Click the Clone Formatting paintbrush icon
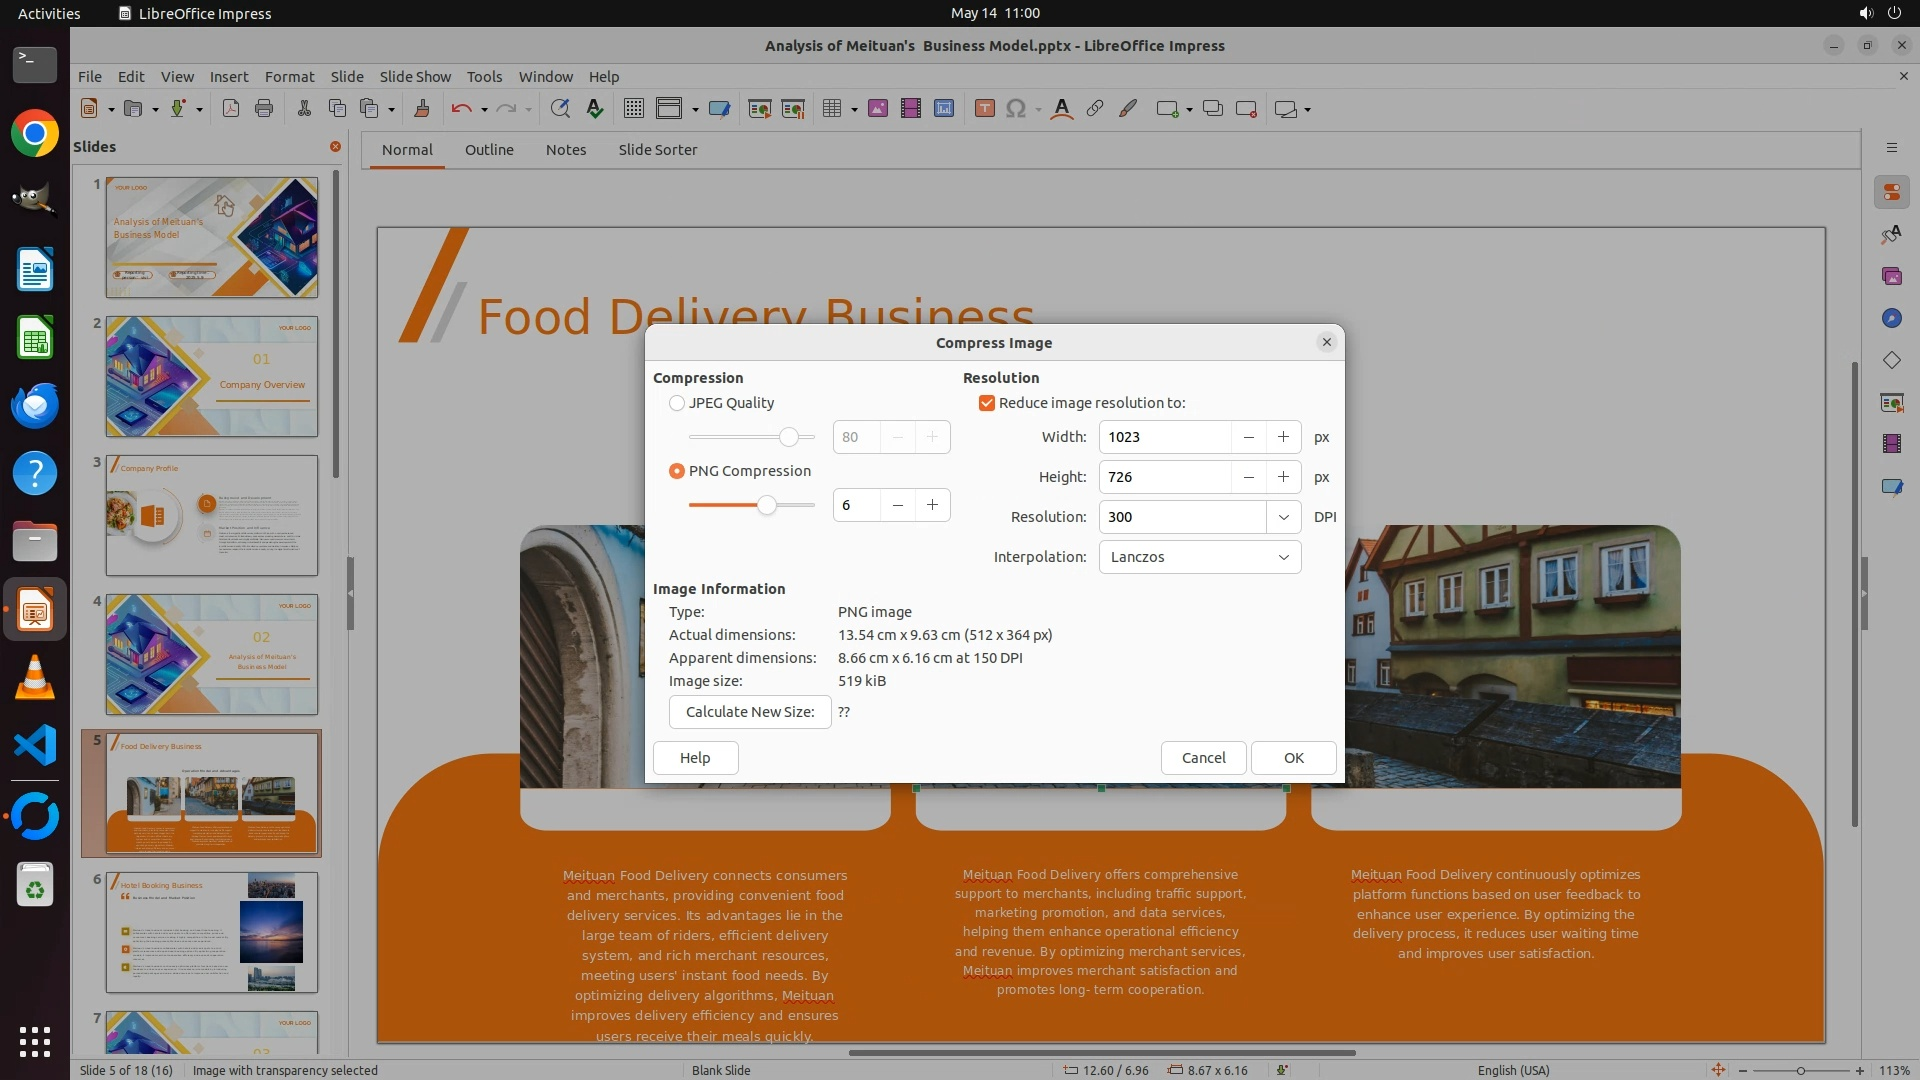This screenshot has height=1080, width=1920. 422,109
